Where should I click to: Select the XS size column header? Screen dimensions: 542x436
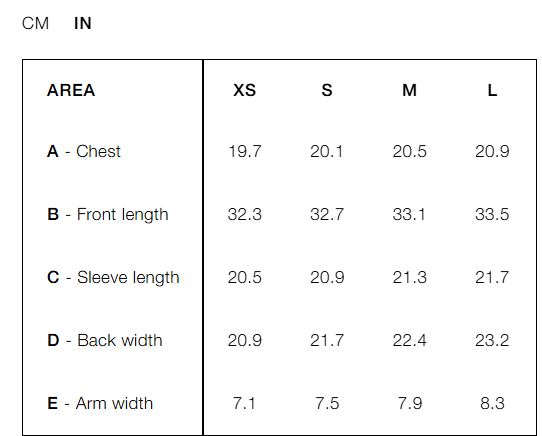pos(244,91)
